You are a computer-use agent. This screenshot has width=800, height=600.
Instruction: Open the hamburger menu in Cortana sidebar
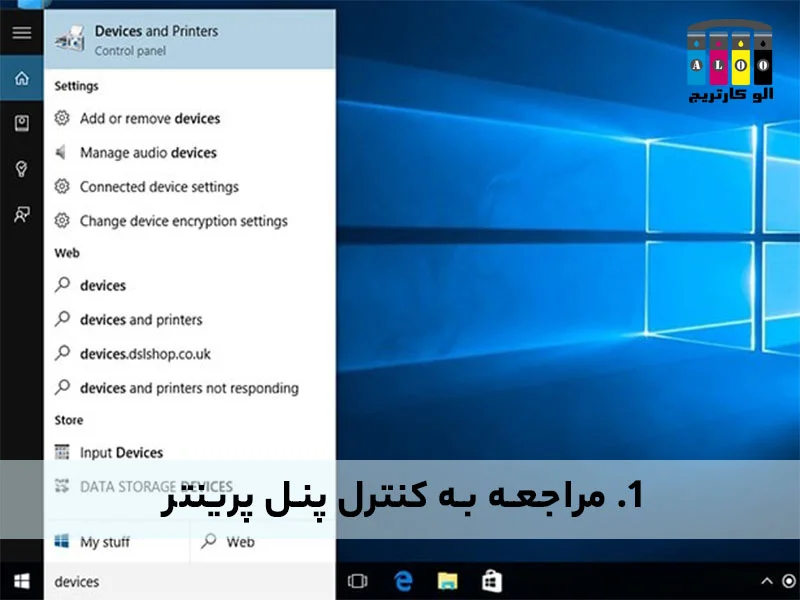[x=21, y=33]
